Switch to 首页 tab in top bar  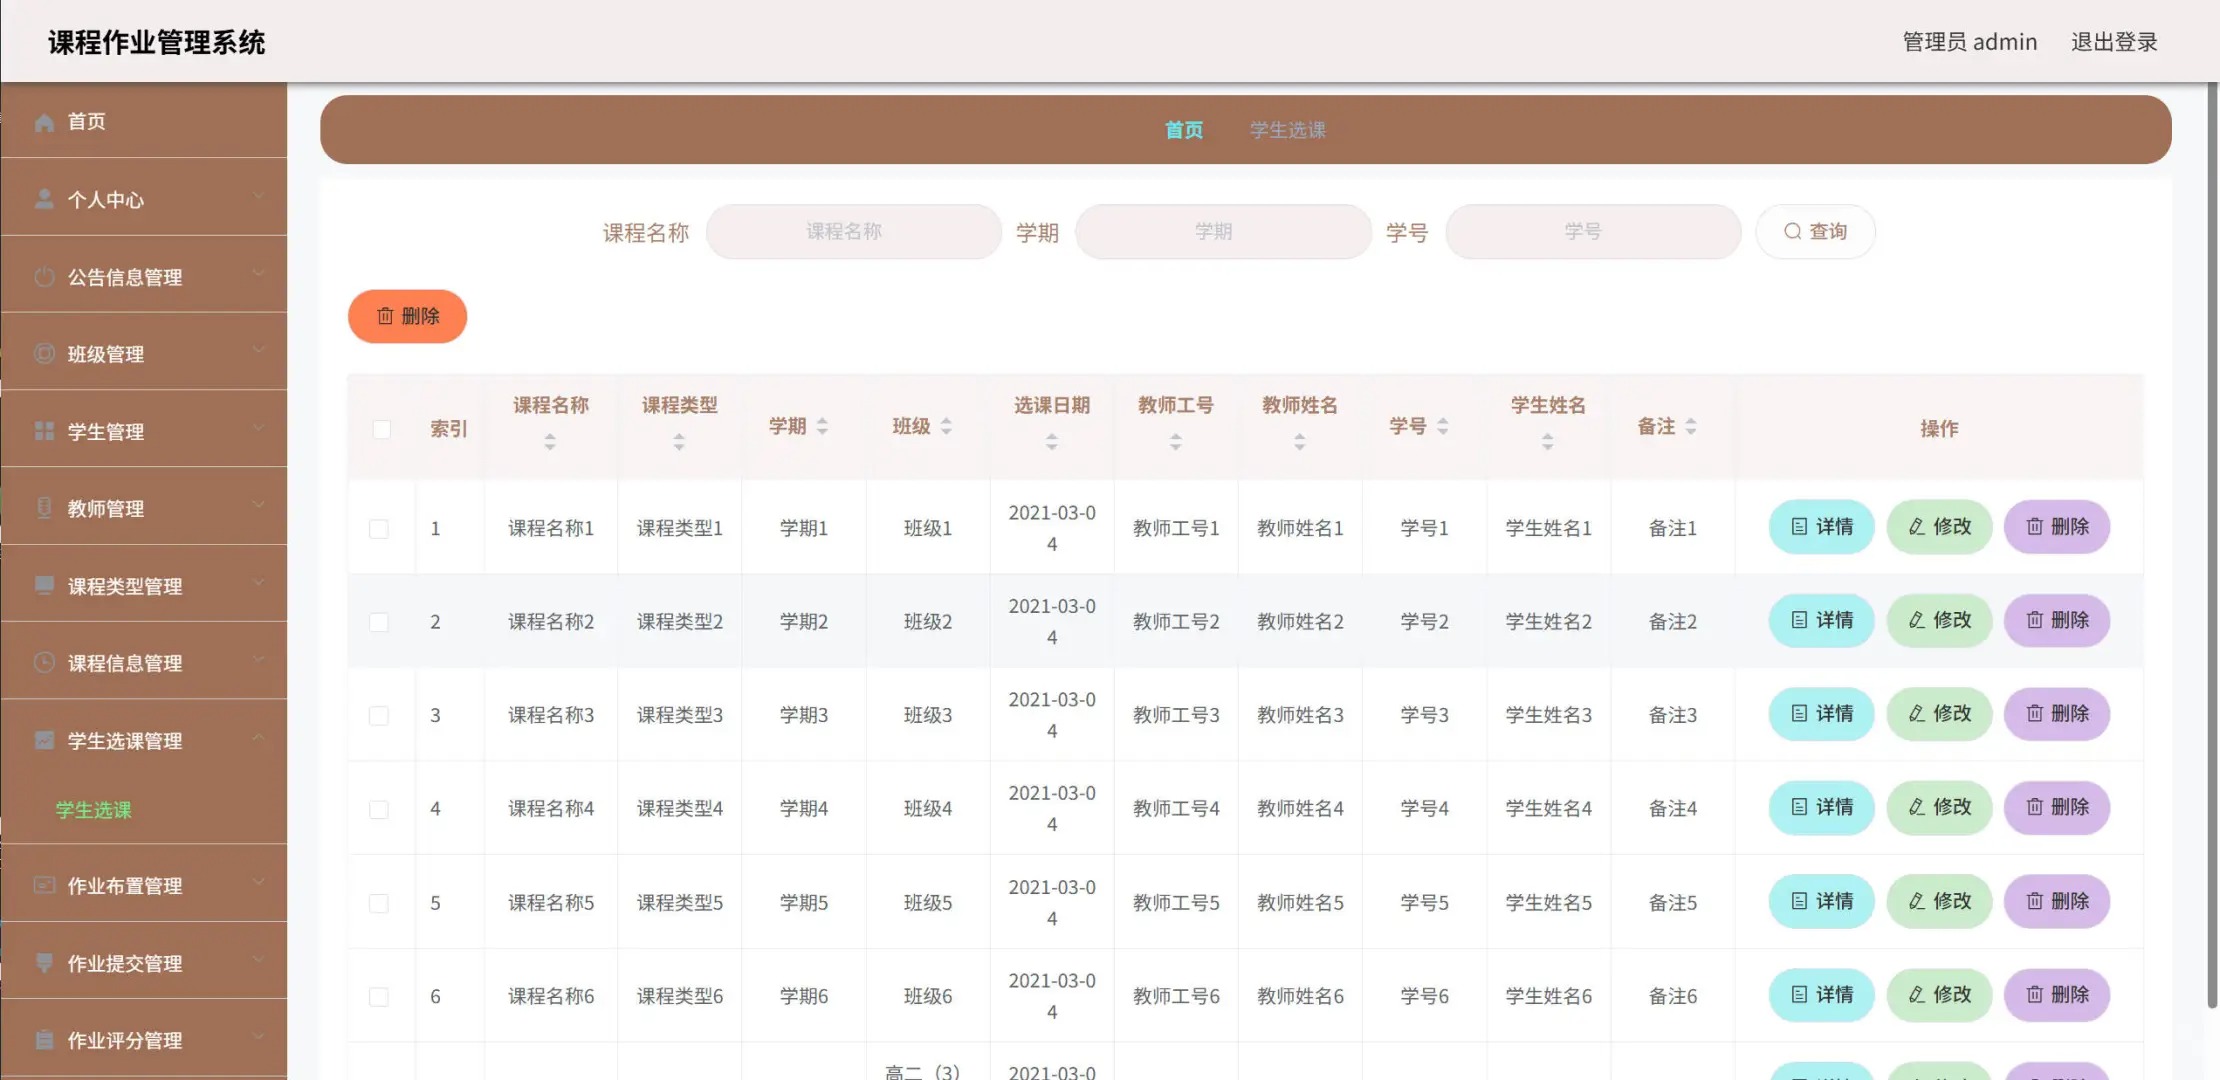click(x=1184, y=130)
